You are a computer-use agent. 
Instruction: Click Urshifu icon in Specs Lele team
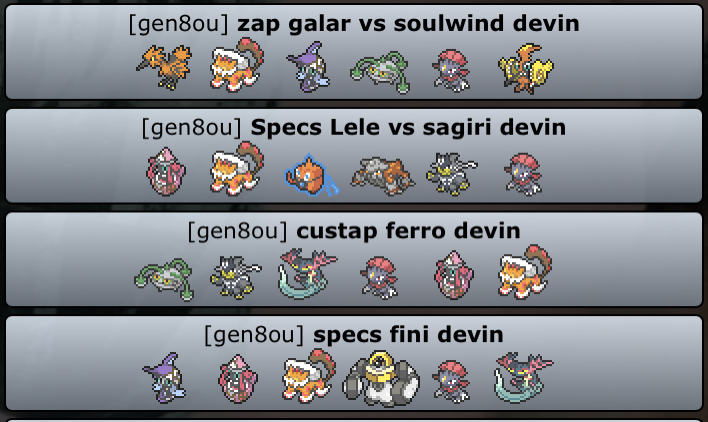click(x=452, y=174)
